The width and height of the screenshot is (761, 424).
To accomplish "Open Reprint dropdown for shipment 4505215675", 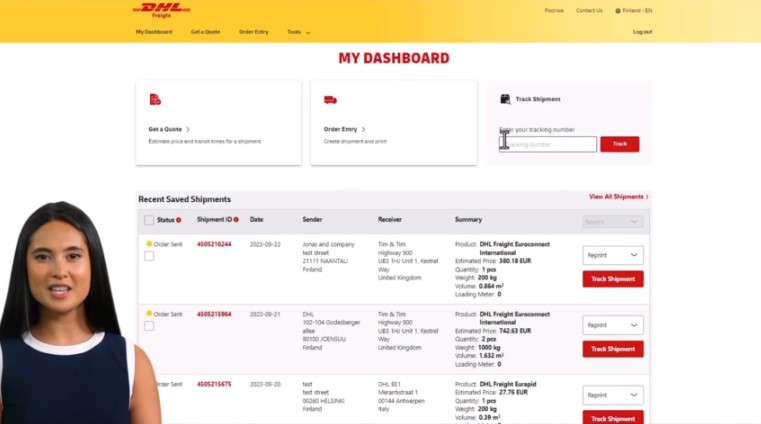I will point(613,395).
